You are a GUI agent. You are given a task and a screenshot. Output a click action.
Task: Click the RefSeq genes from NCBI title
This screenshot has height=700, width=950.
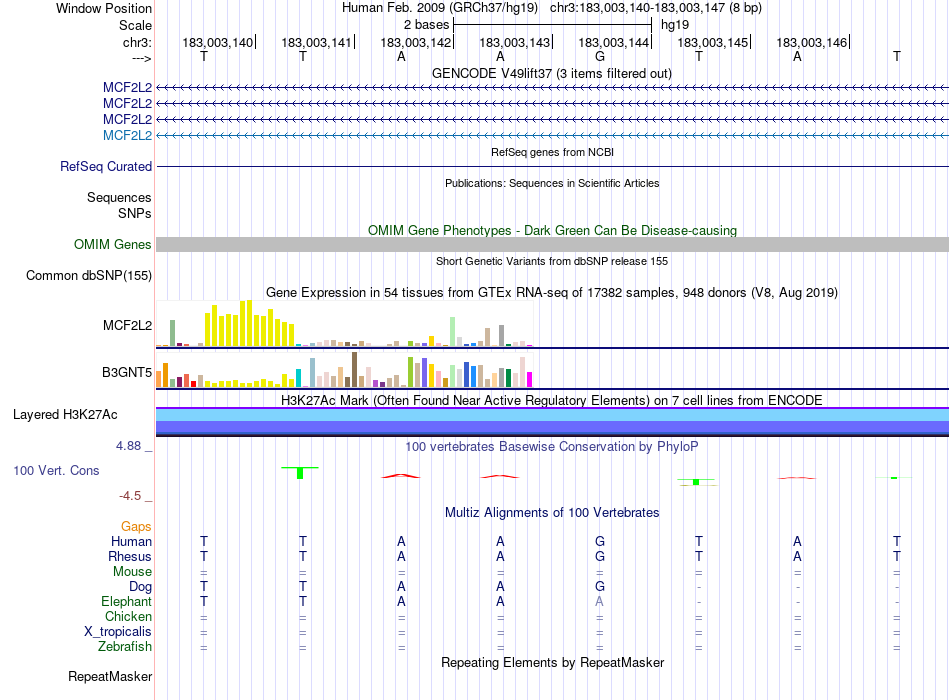(x=552, y=152)
